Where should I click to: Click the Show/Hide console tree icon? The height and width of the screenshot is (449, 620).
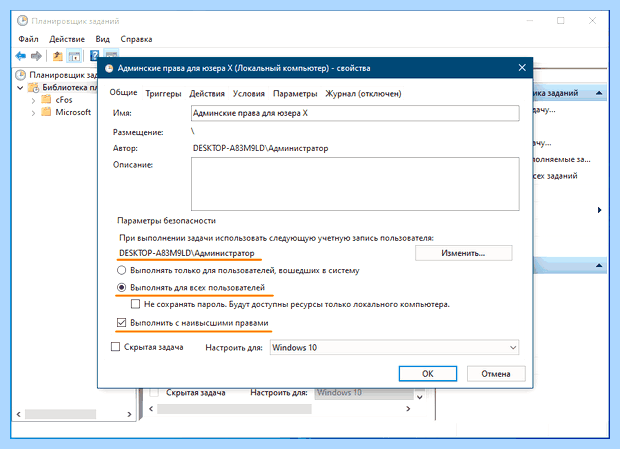[x=74, y=56]
